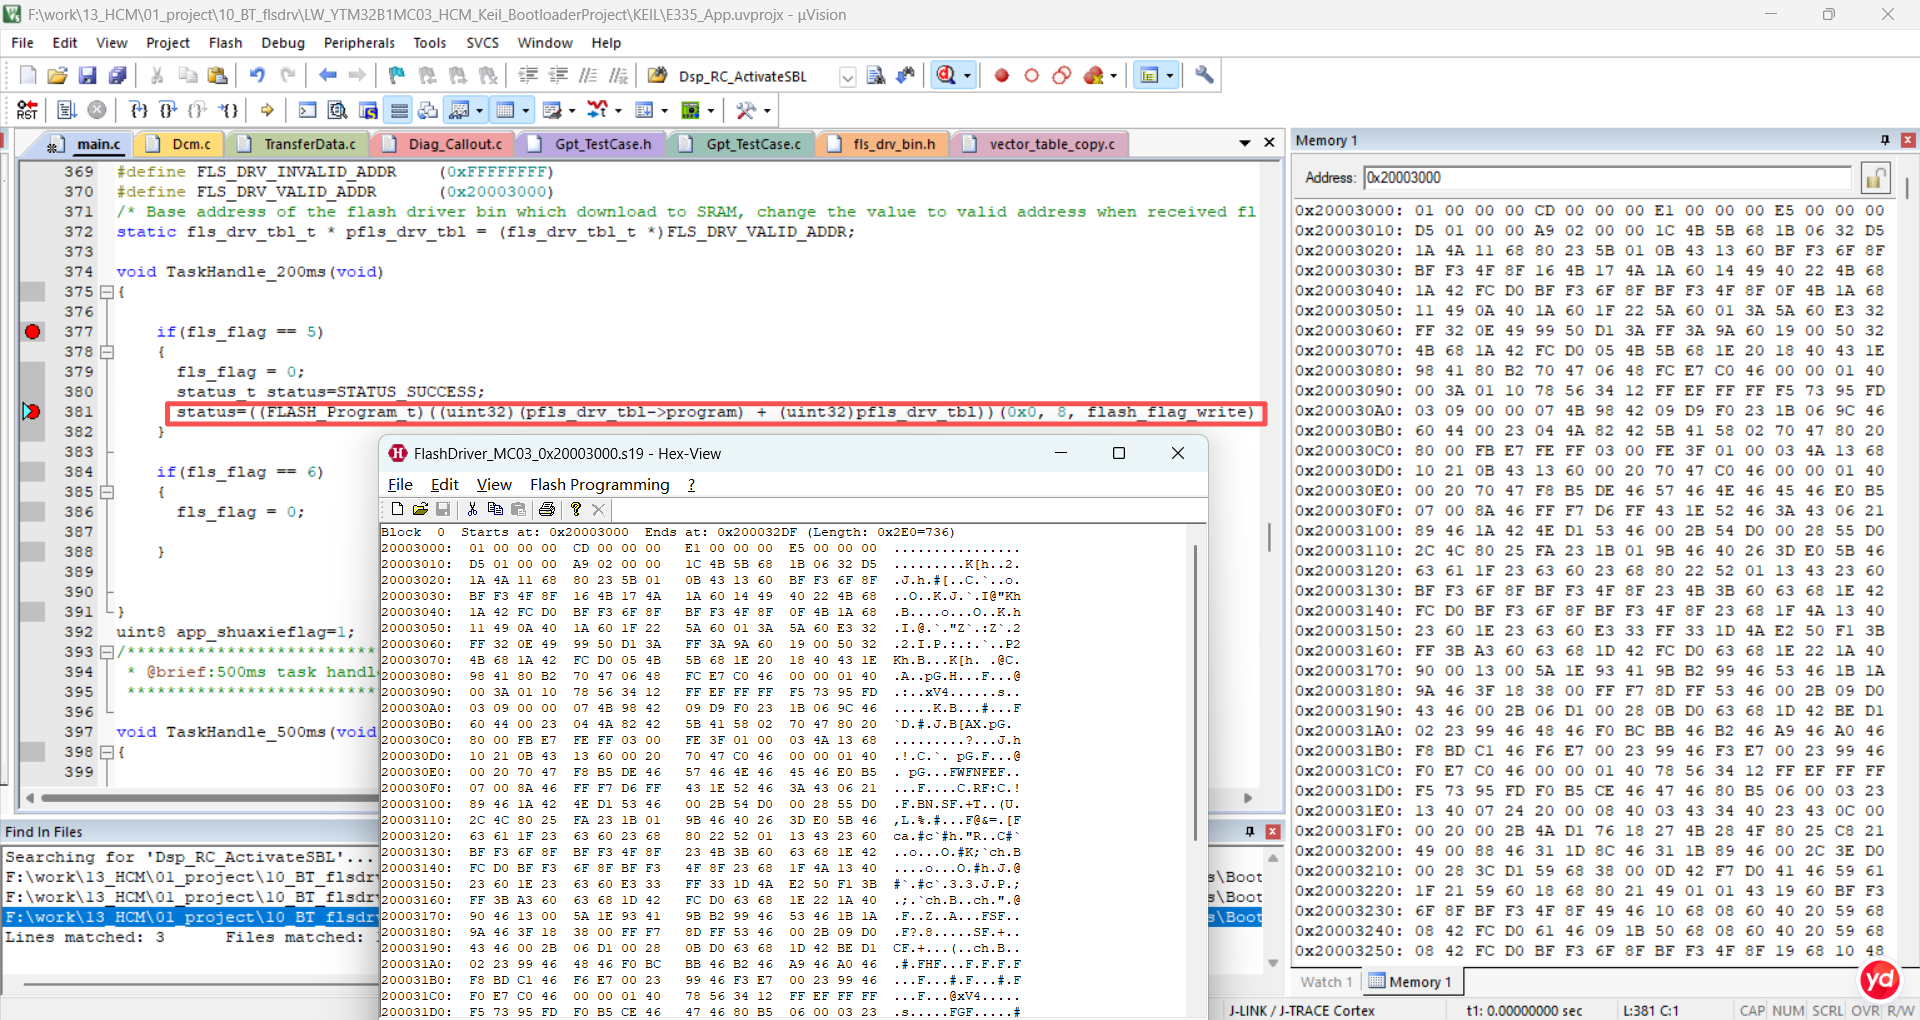Click the Configuration wrench icon
The image size is (1920, 1020).
1204,76
